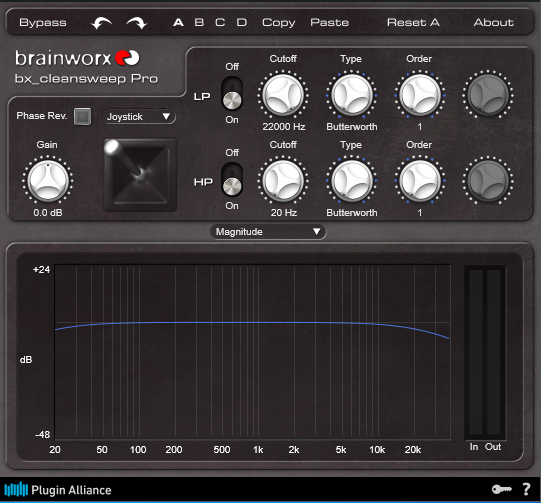Click the HP Type knob

352,180
